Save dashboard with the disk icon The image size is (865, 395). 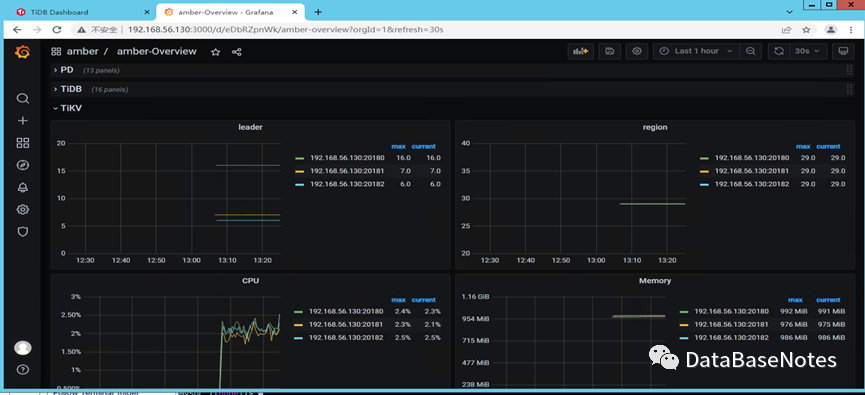pyautogui.click(x=610, y=51)
